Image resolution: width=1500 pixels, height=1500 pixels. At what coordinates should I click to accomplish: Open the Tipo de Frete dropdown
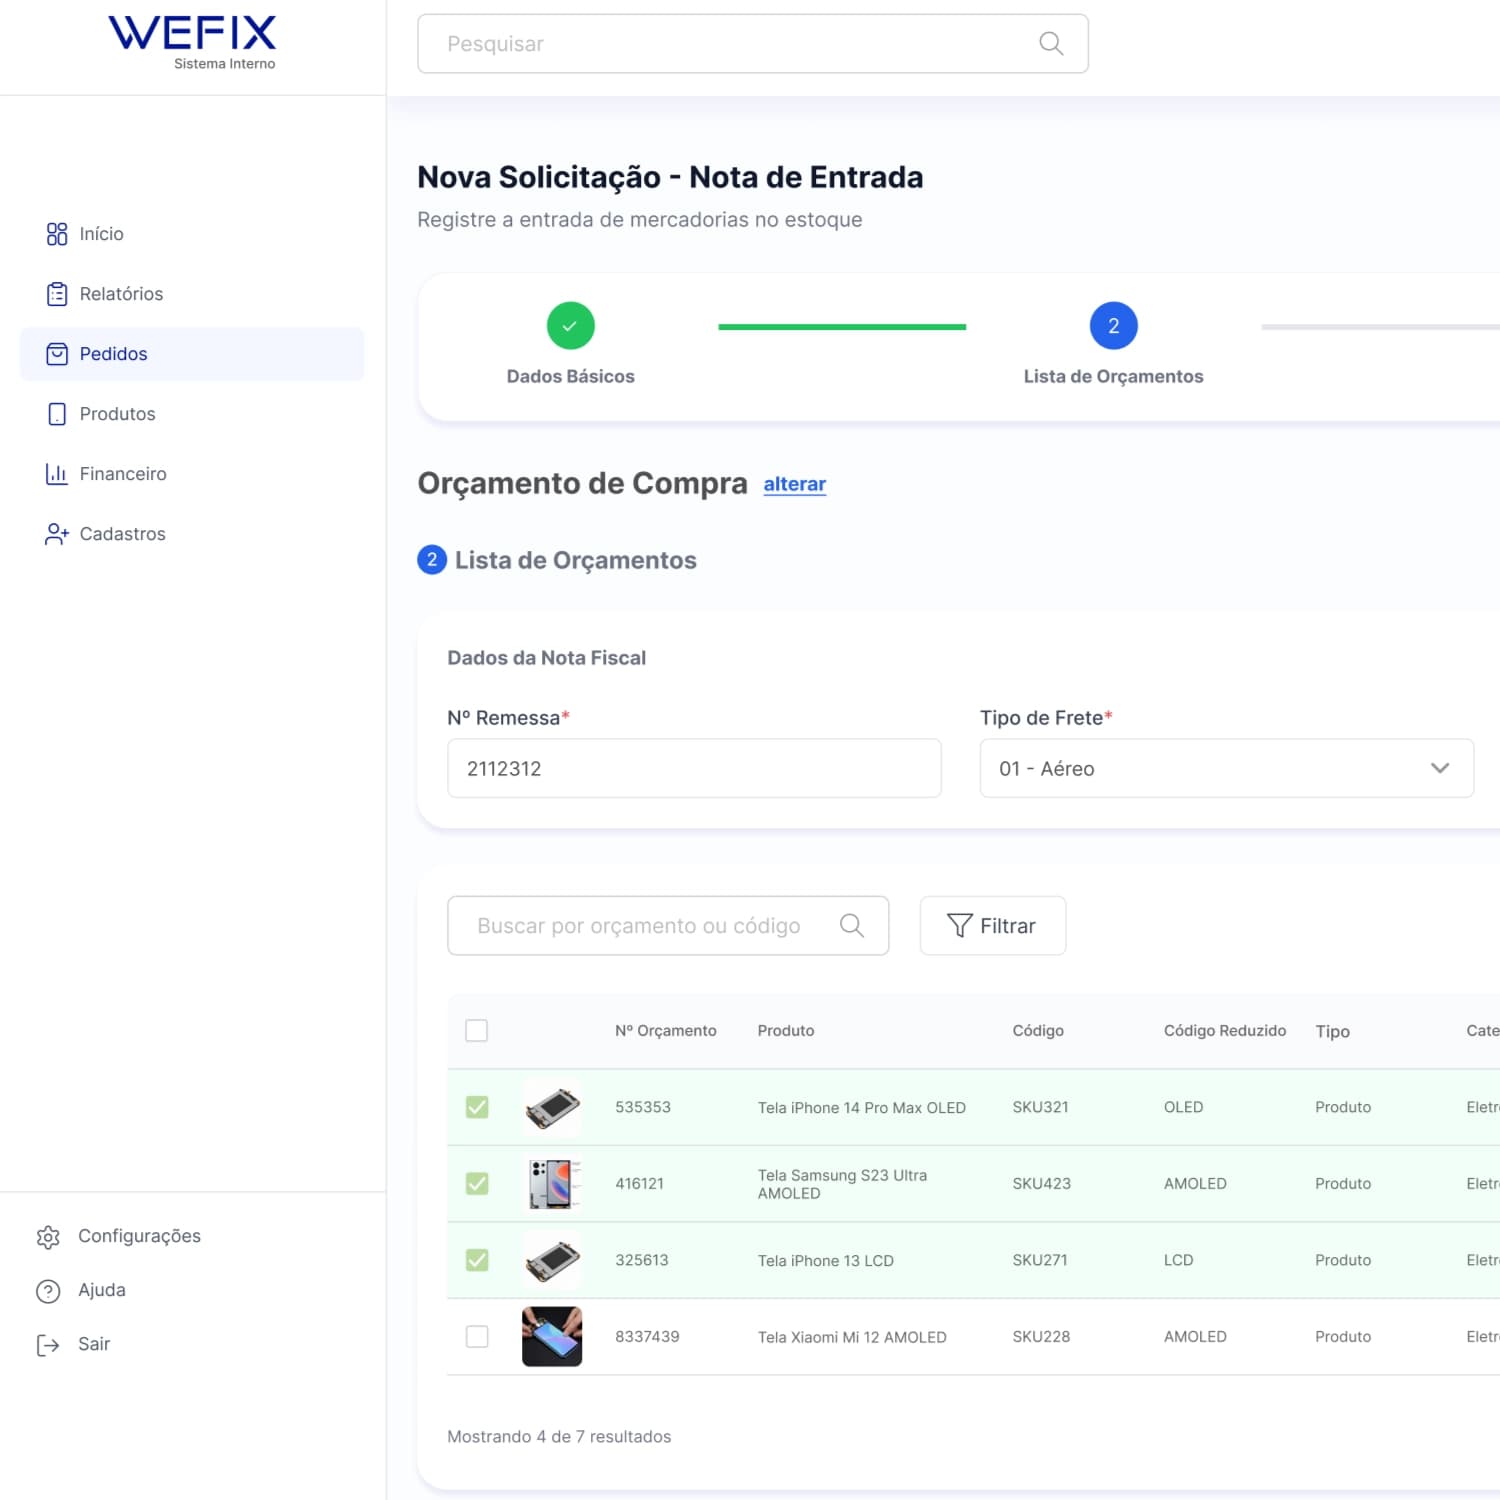(1226, 768)
